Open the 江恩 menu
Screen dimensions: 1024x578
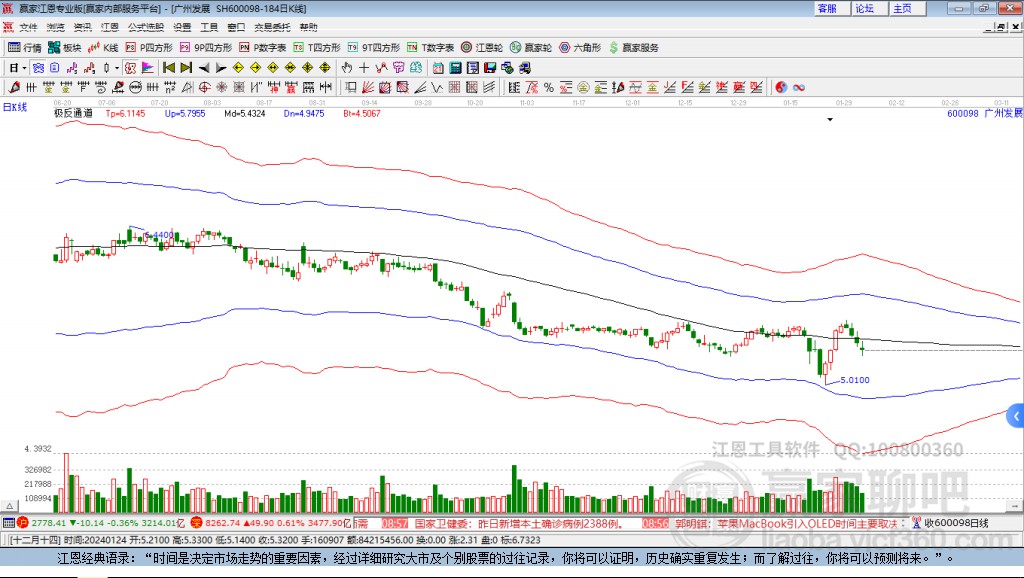click(110, 27)
